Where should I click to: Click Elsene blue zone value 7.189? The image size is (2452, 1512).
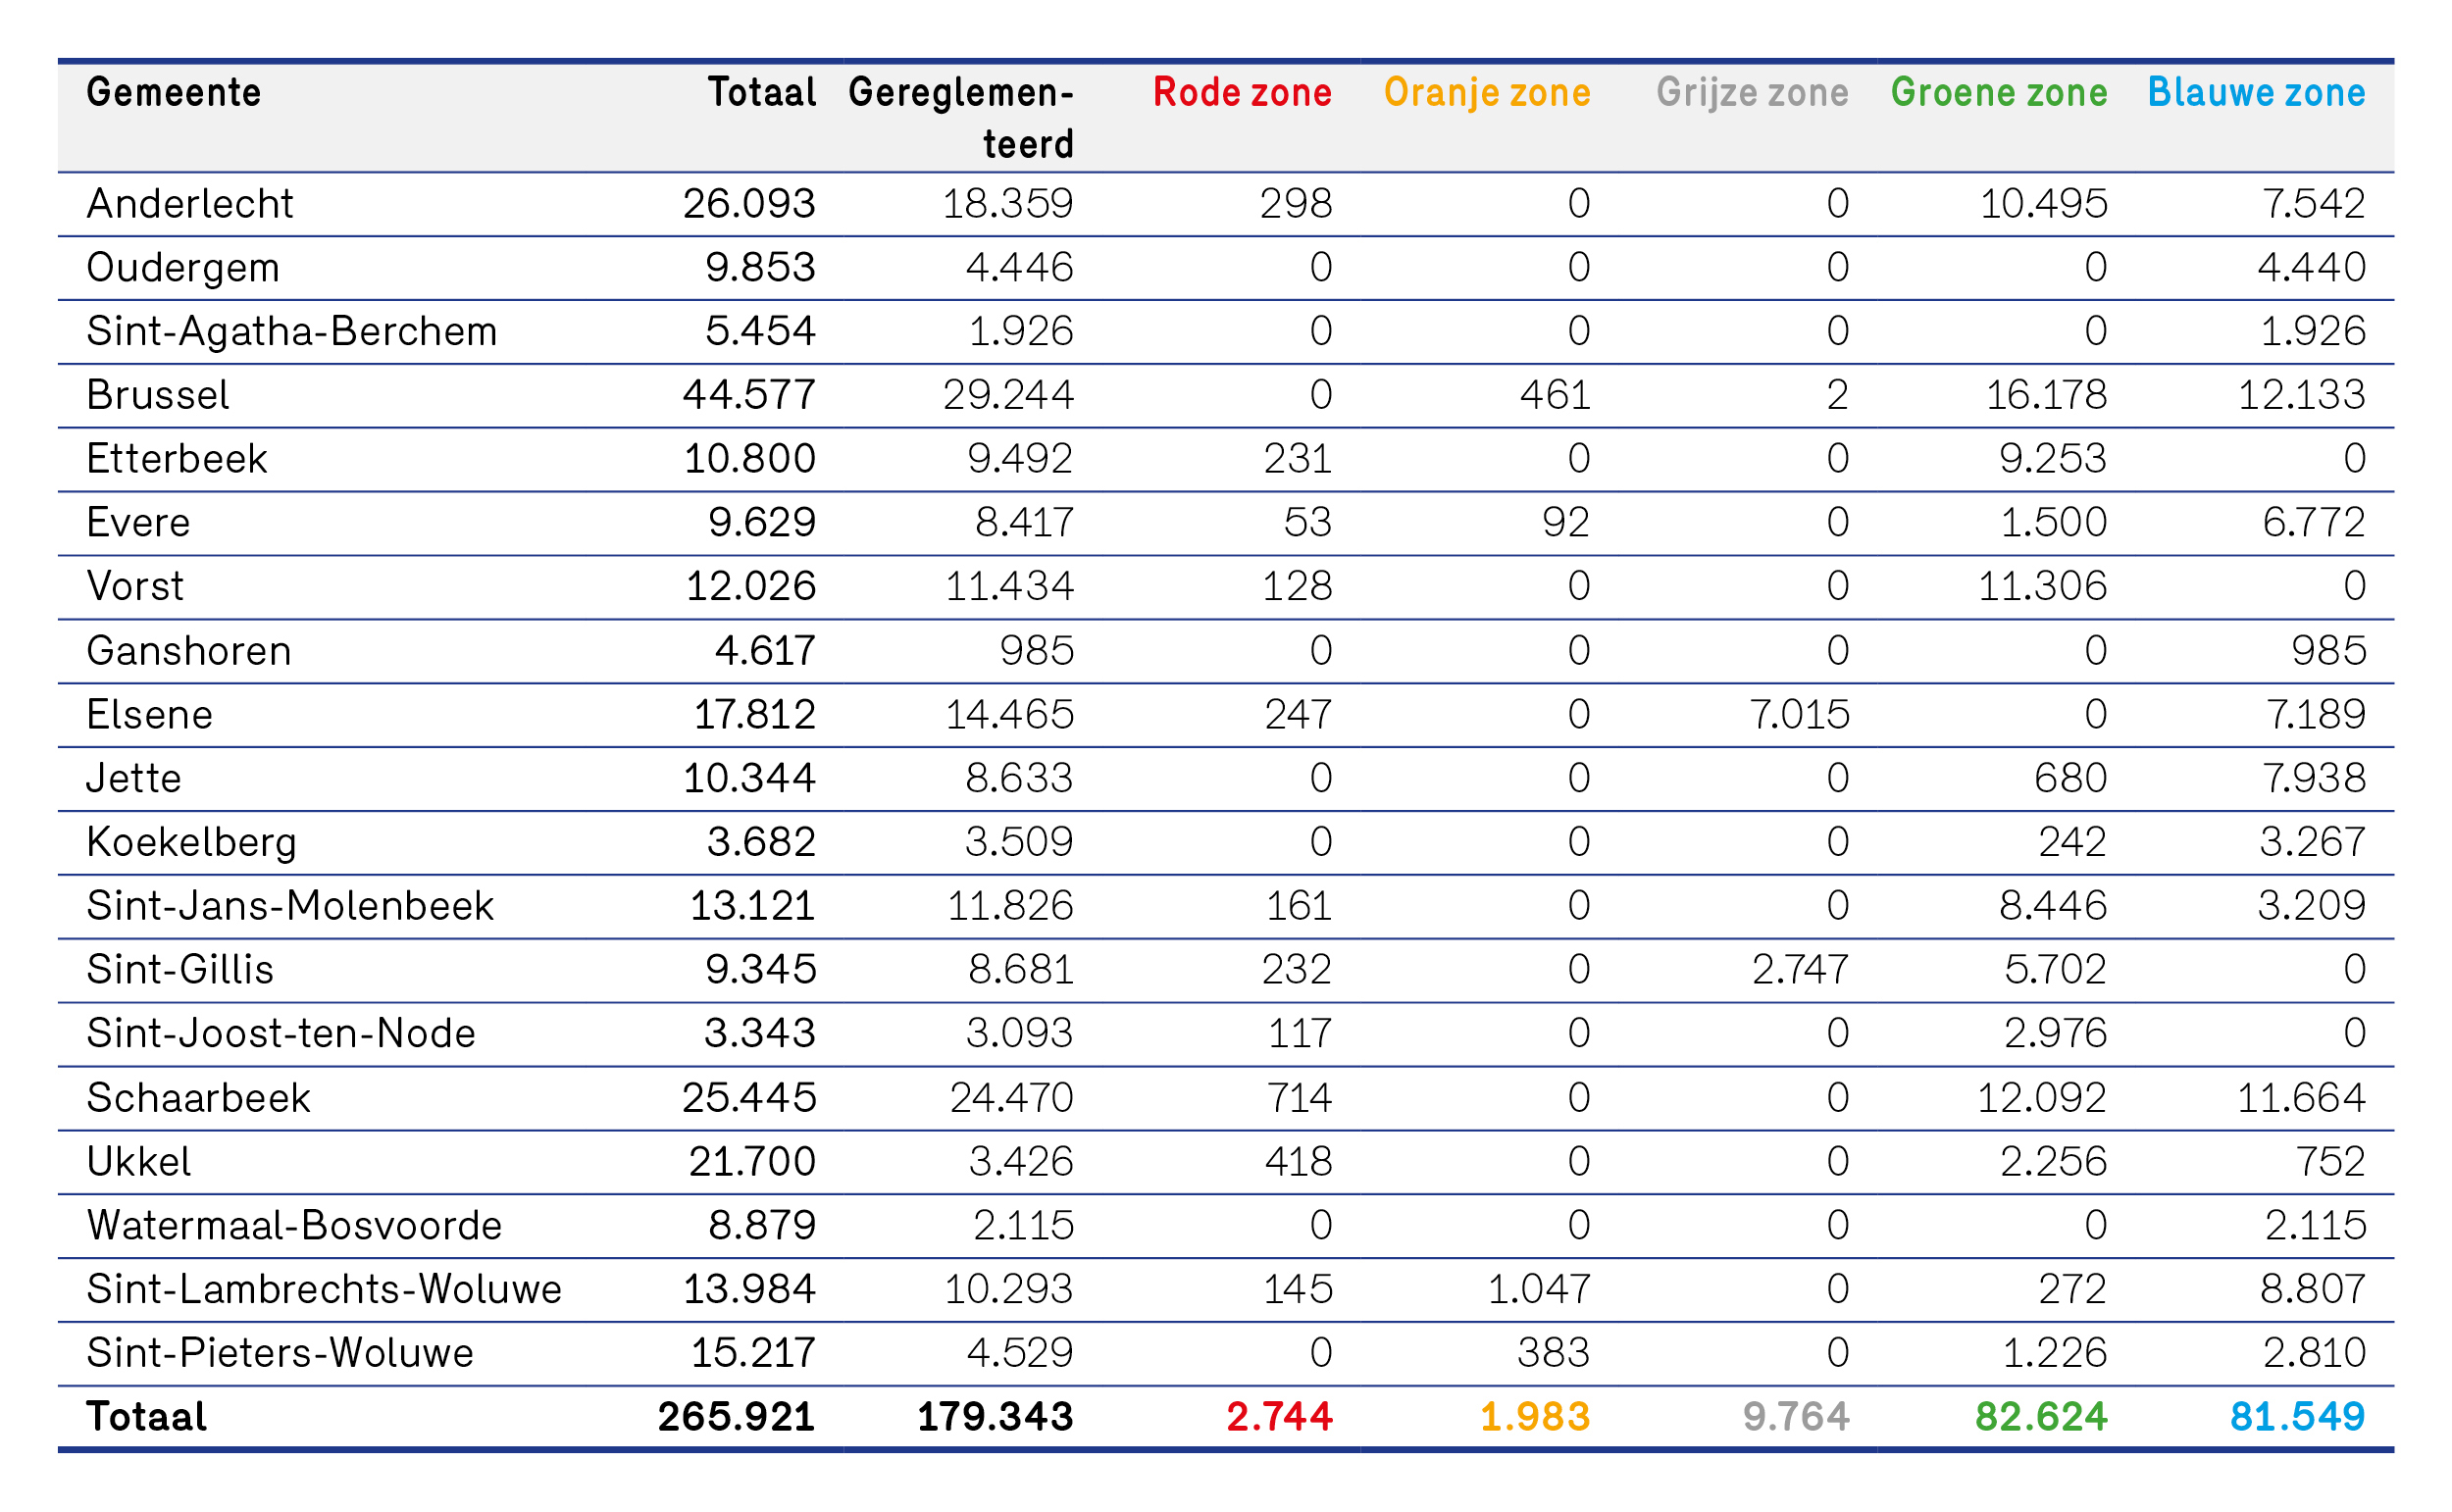pyautogui.click(x=2316, y=715)
